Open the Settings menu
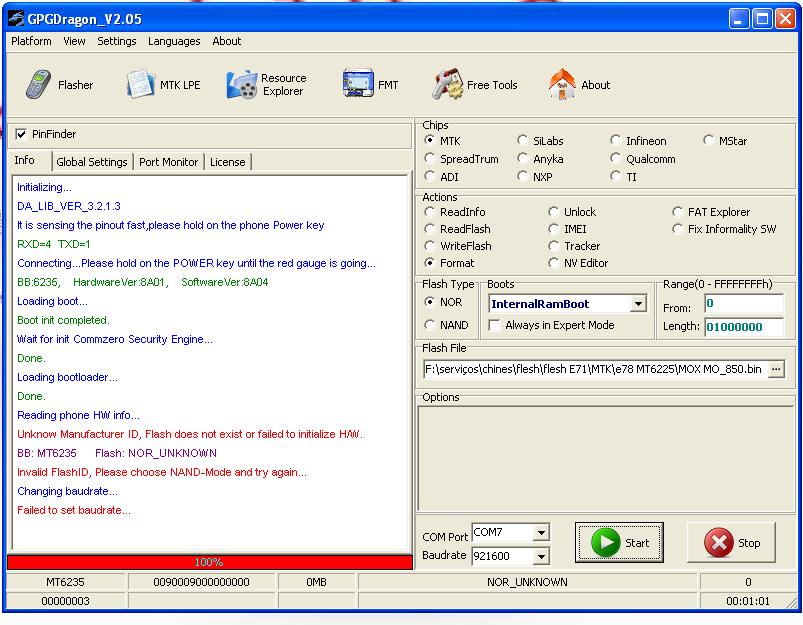Screen dimensions: 803x625 [x=117, y=41]
